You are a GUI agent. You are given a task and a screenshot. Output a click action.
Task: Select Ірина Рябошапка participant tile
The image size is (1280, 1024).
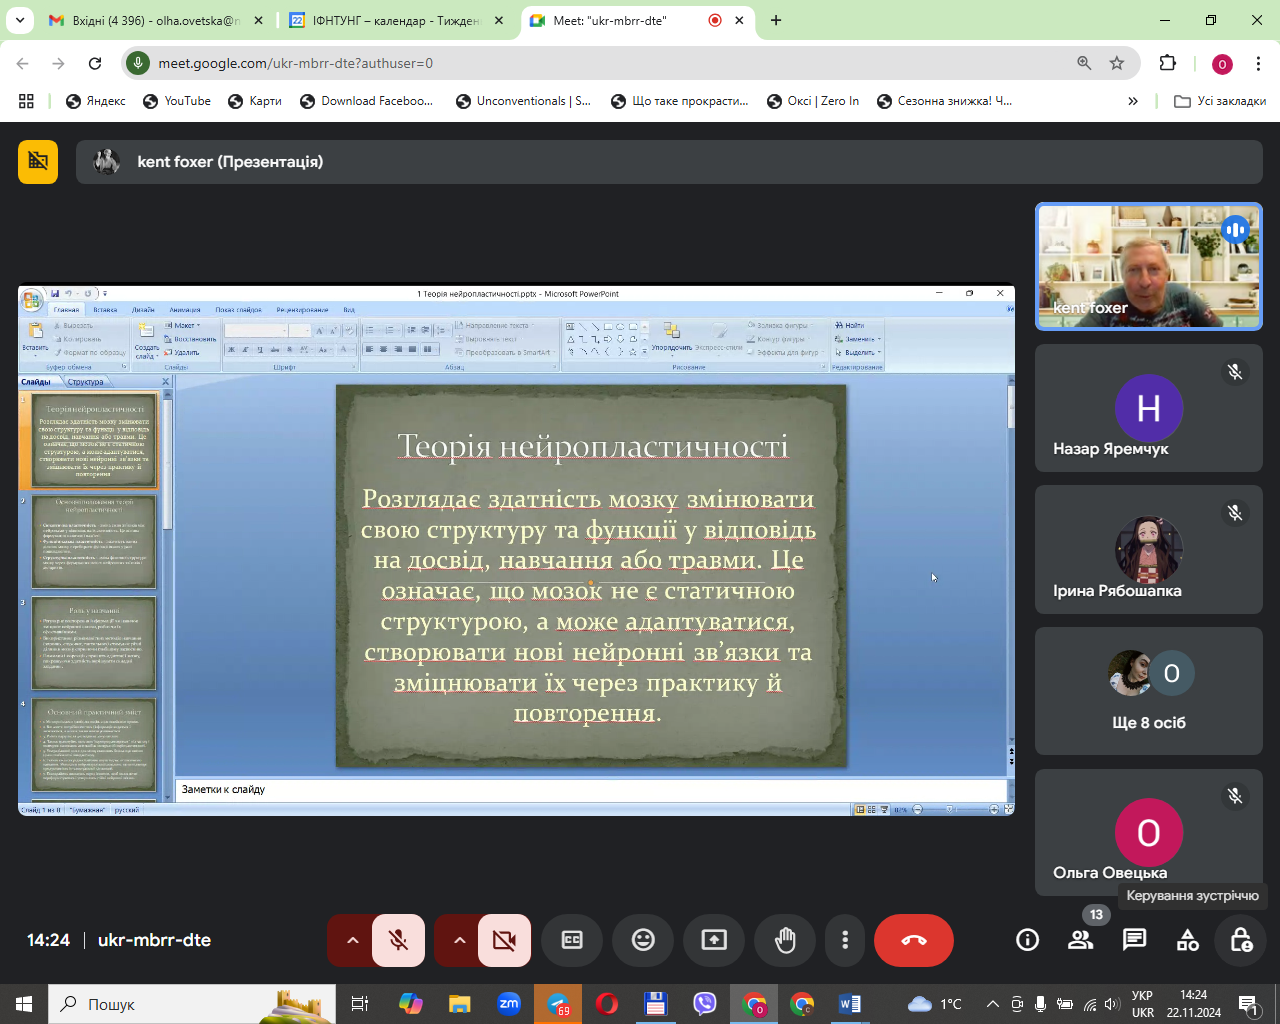1149,550
